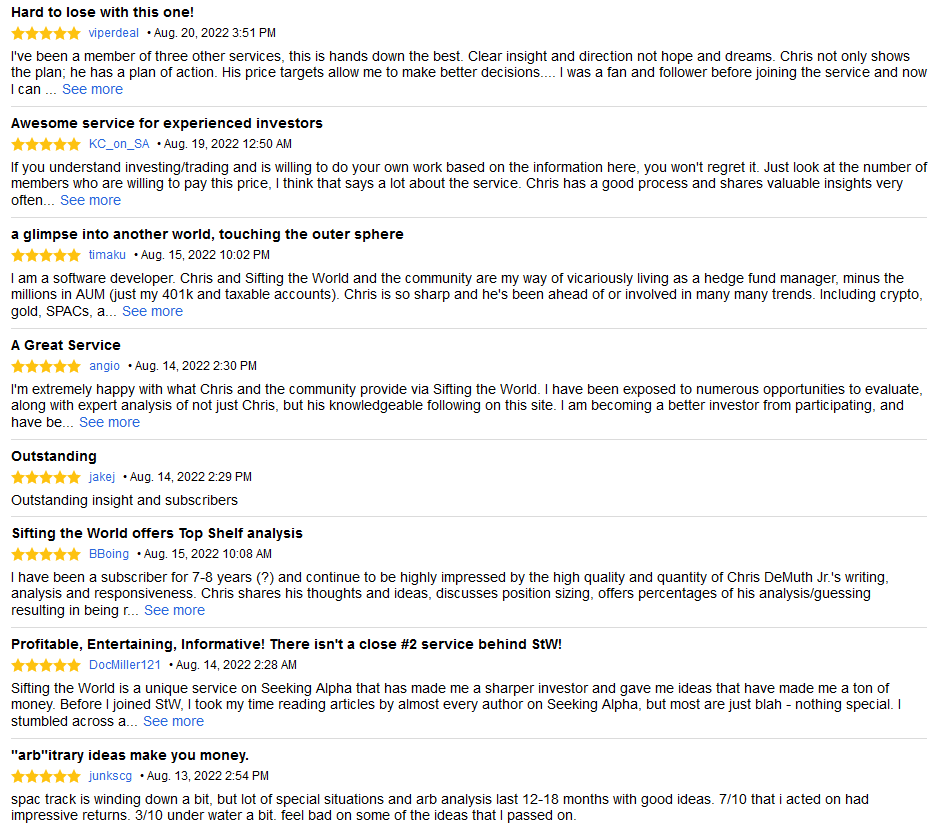Viewport: 936px width, 831px height.
Task: Expand DocMiller121's review with See more
Action: tap(173, 721)
